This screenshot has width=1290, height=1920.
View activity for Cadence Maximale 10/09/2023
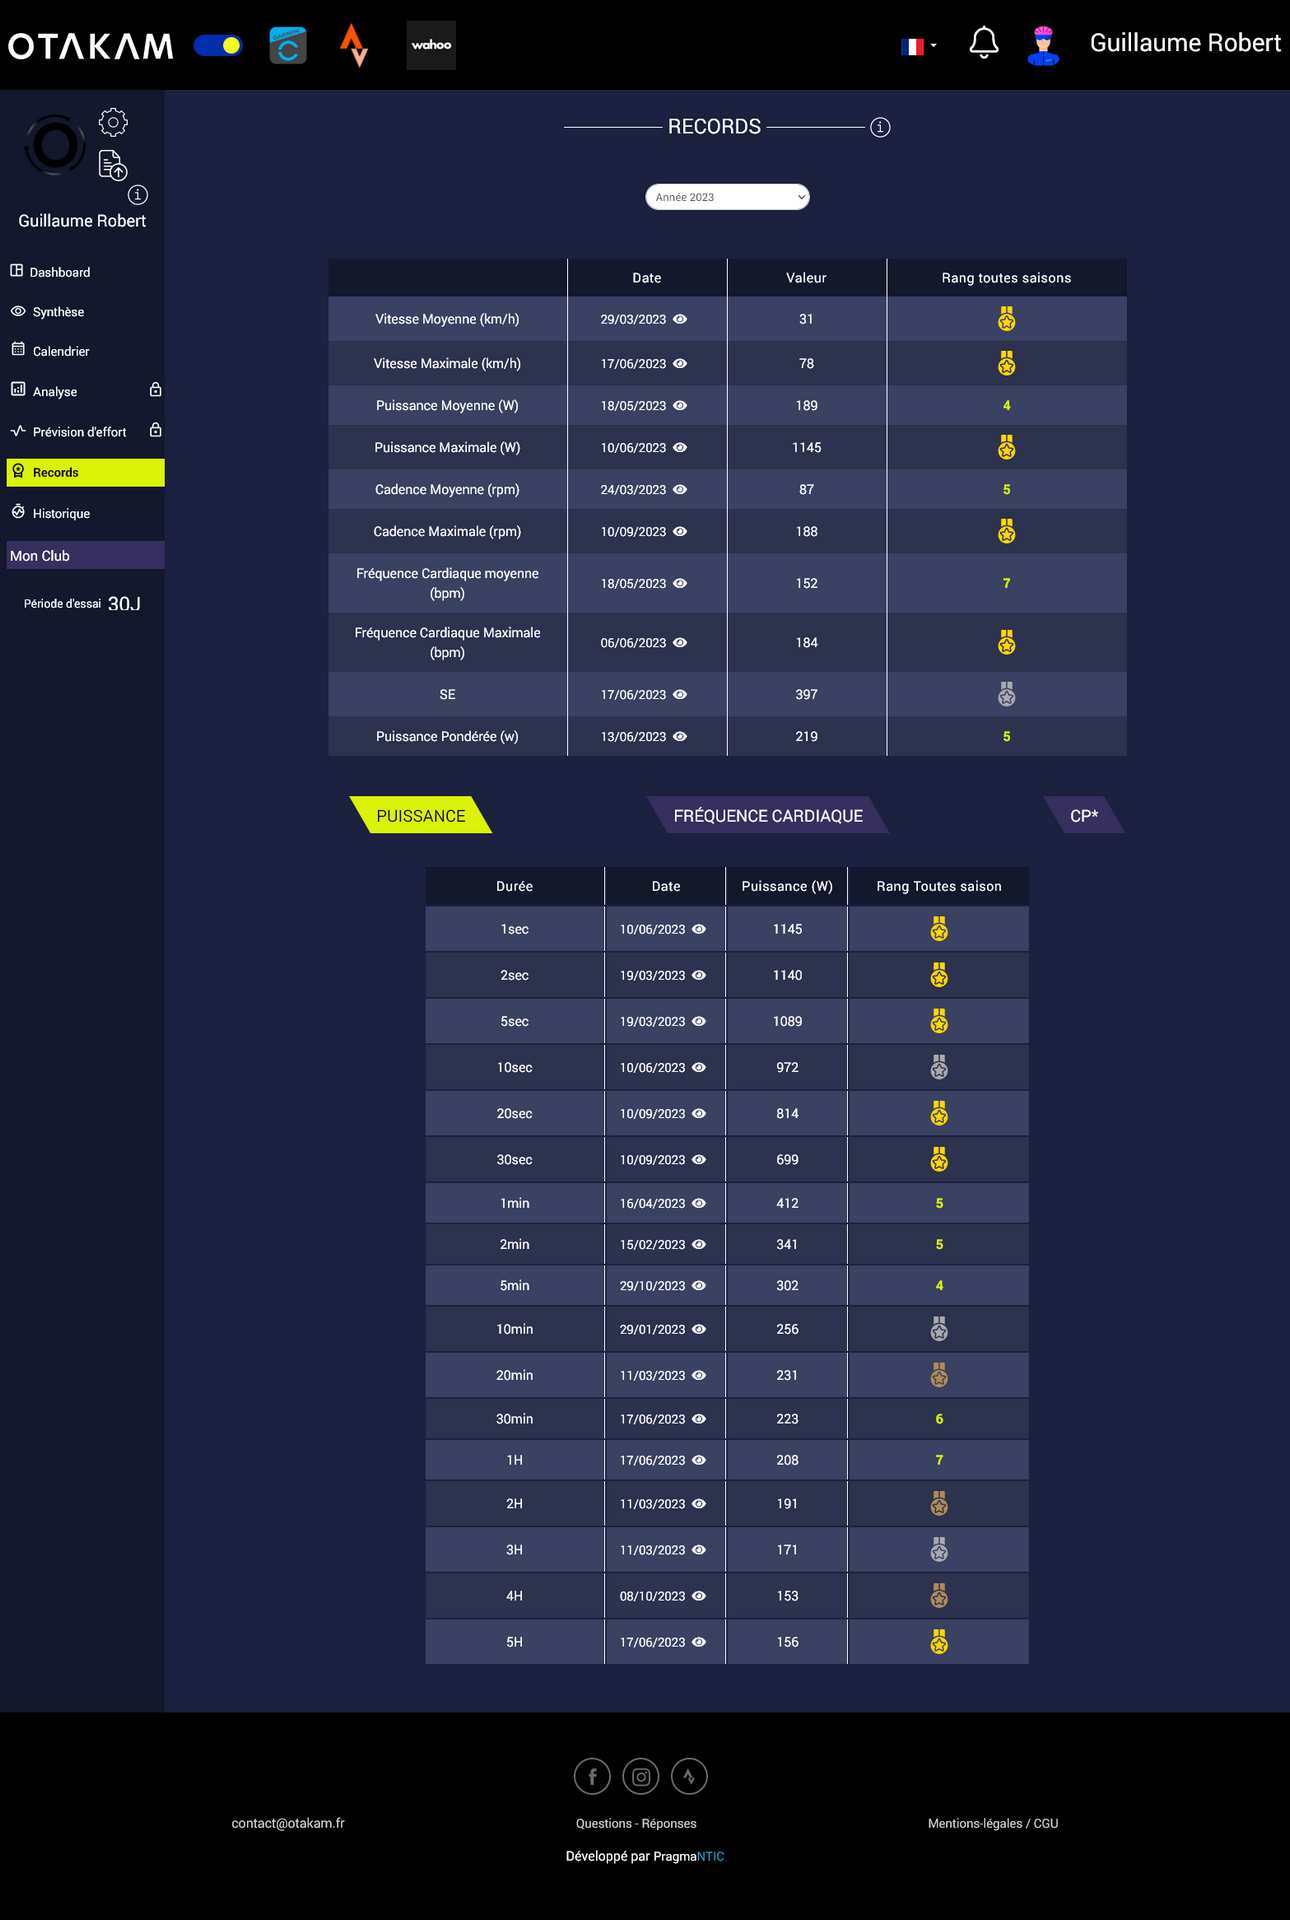pos(680,531)
